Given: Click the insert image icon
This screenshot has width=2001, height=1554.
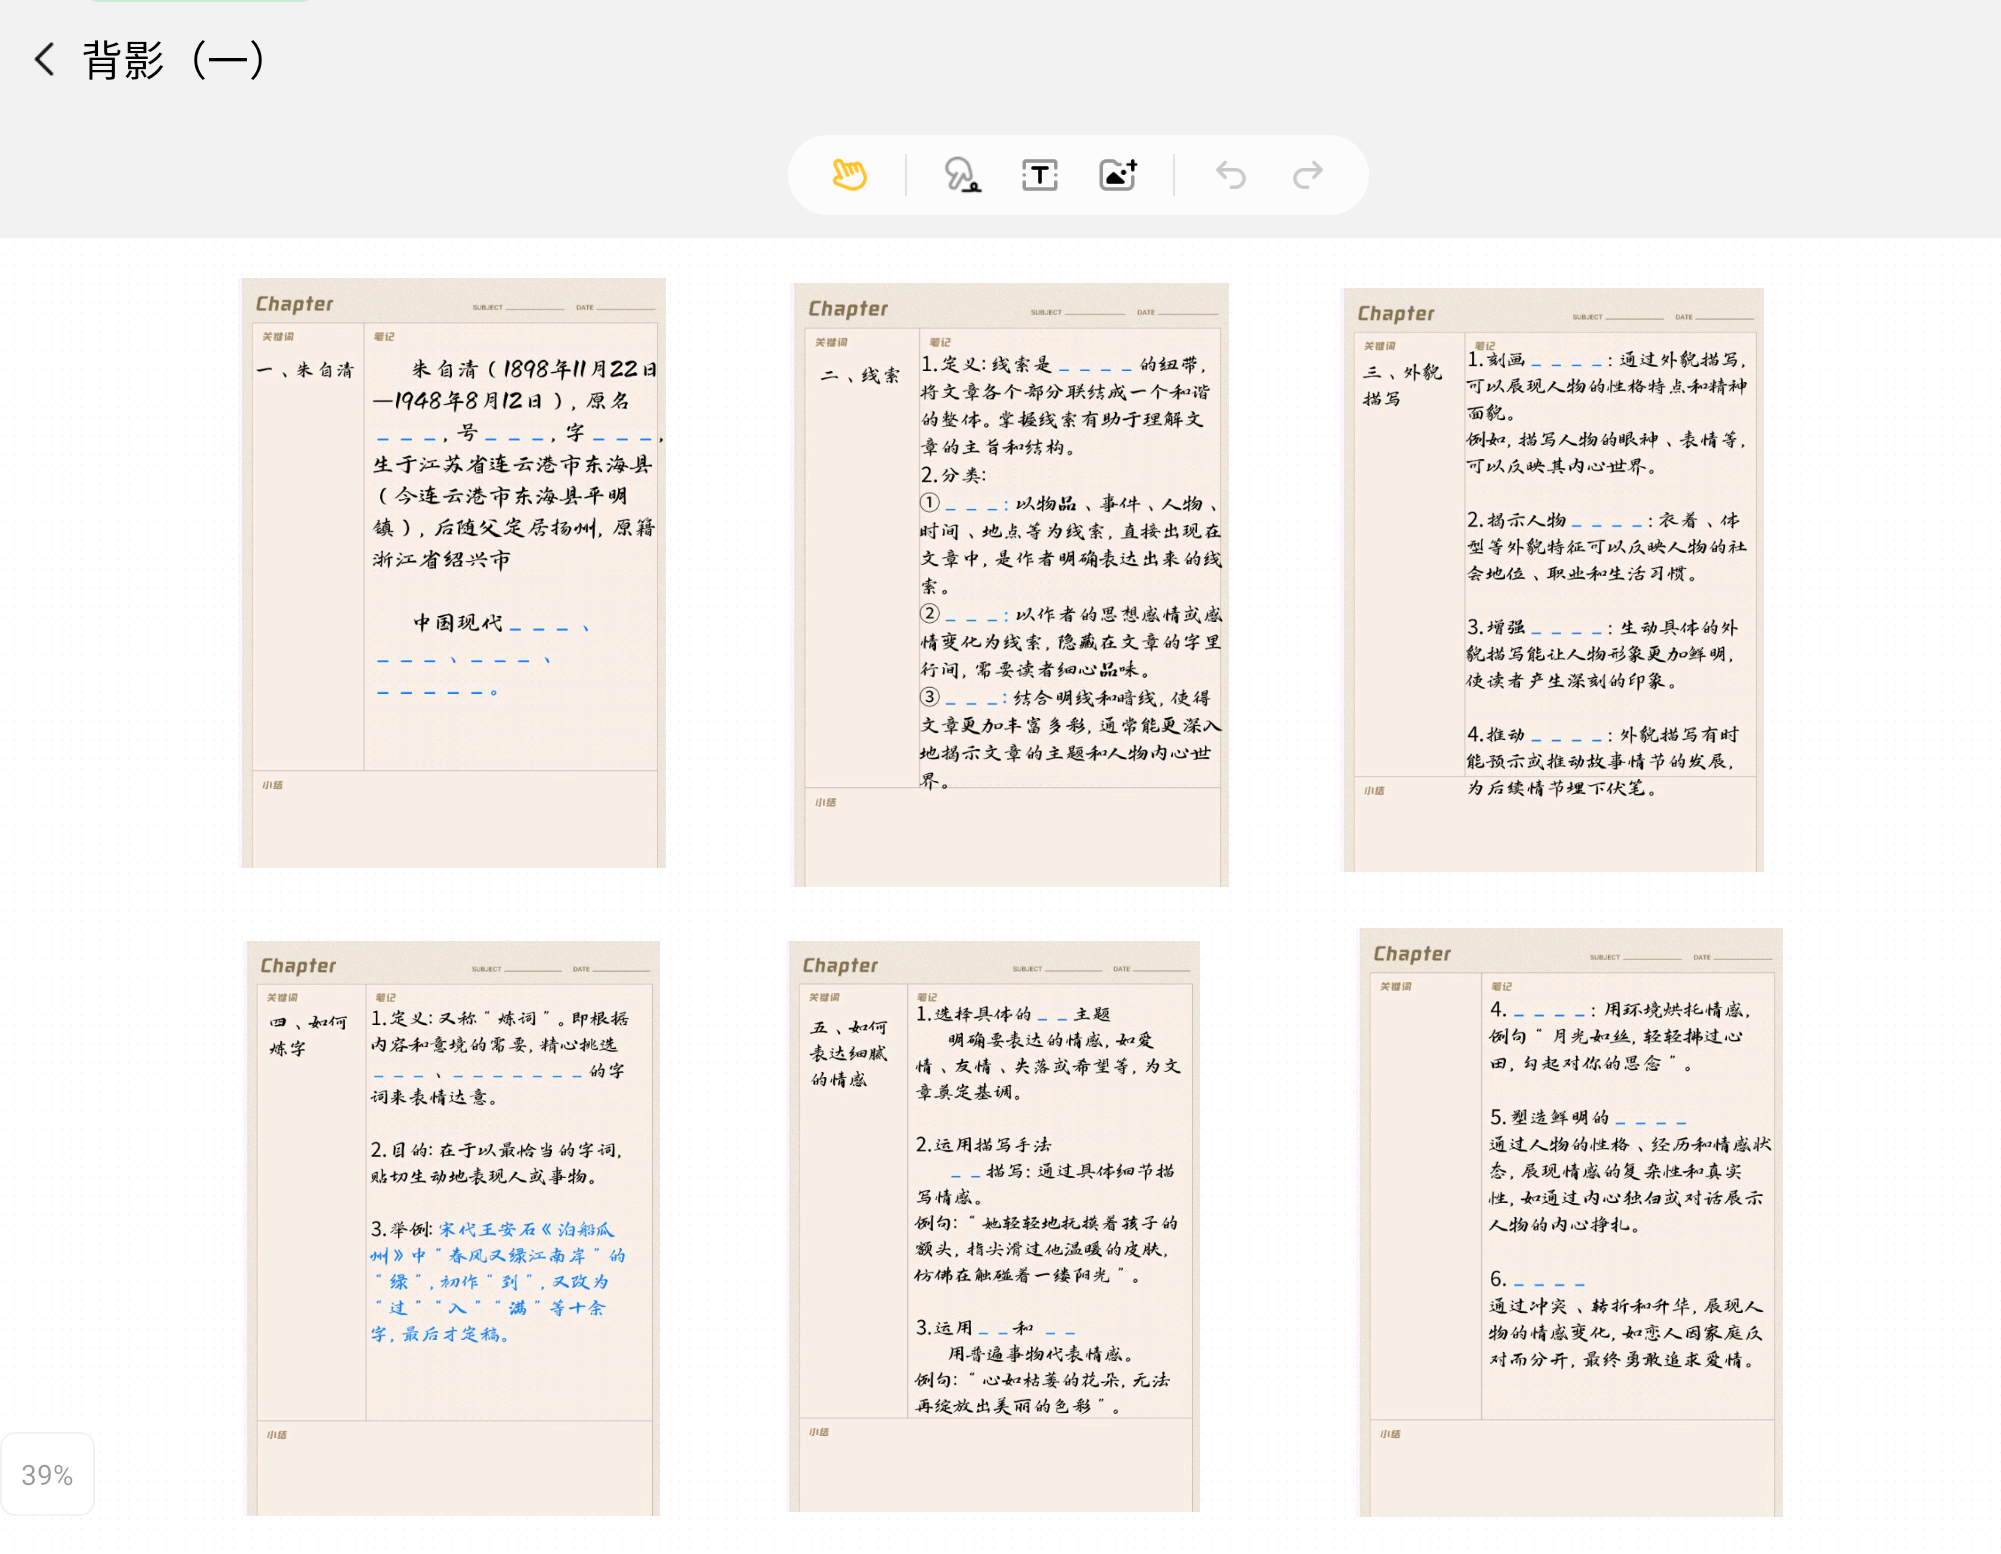Looking at the screenshot, I should (1118, 175).
